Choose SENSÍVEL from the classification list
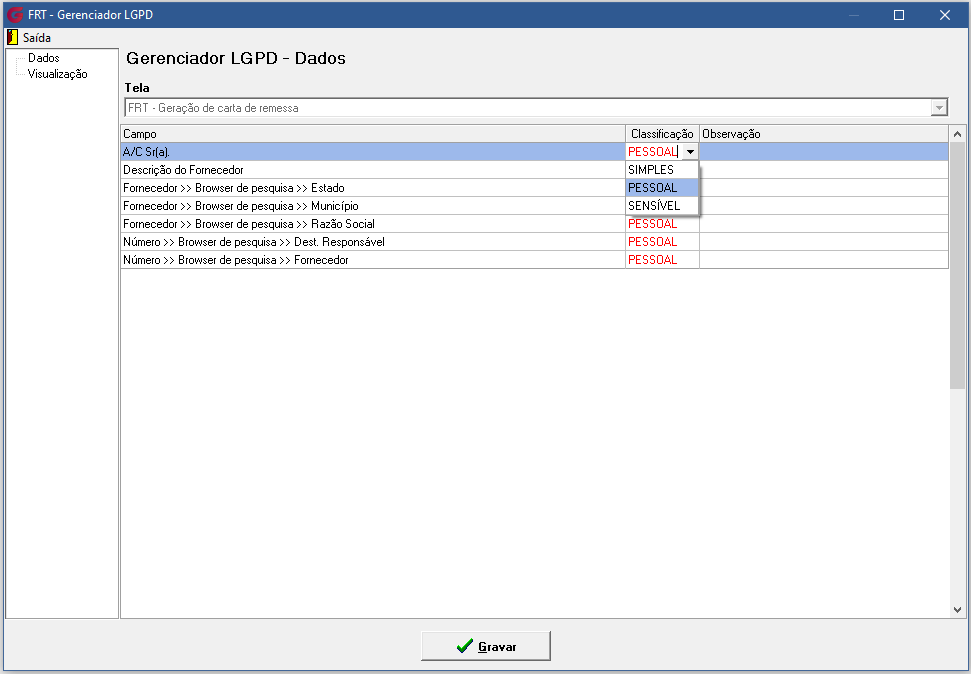Viewport: 971px width, 674px height. pyautogui.click(x=662, y=206)
